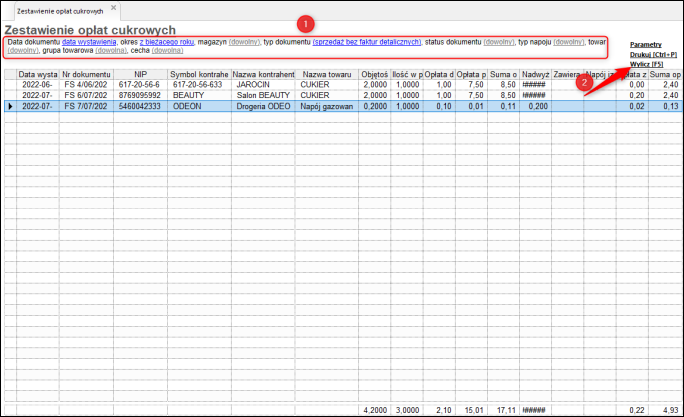684x417 pixels.
Task: Open the magazyn (dowolny) filter
Action: tap(244, 42)
